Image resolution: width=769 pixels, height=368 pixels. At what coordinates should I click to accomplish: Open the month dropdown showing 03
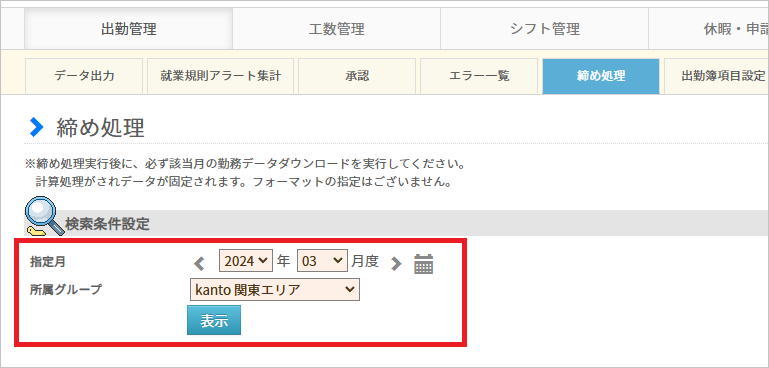tap(322, 261)
